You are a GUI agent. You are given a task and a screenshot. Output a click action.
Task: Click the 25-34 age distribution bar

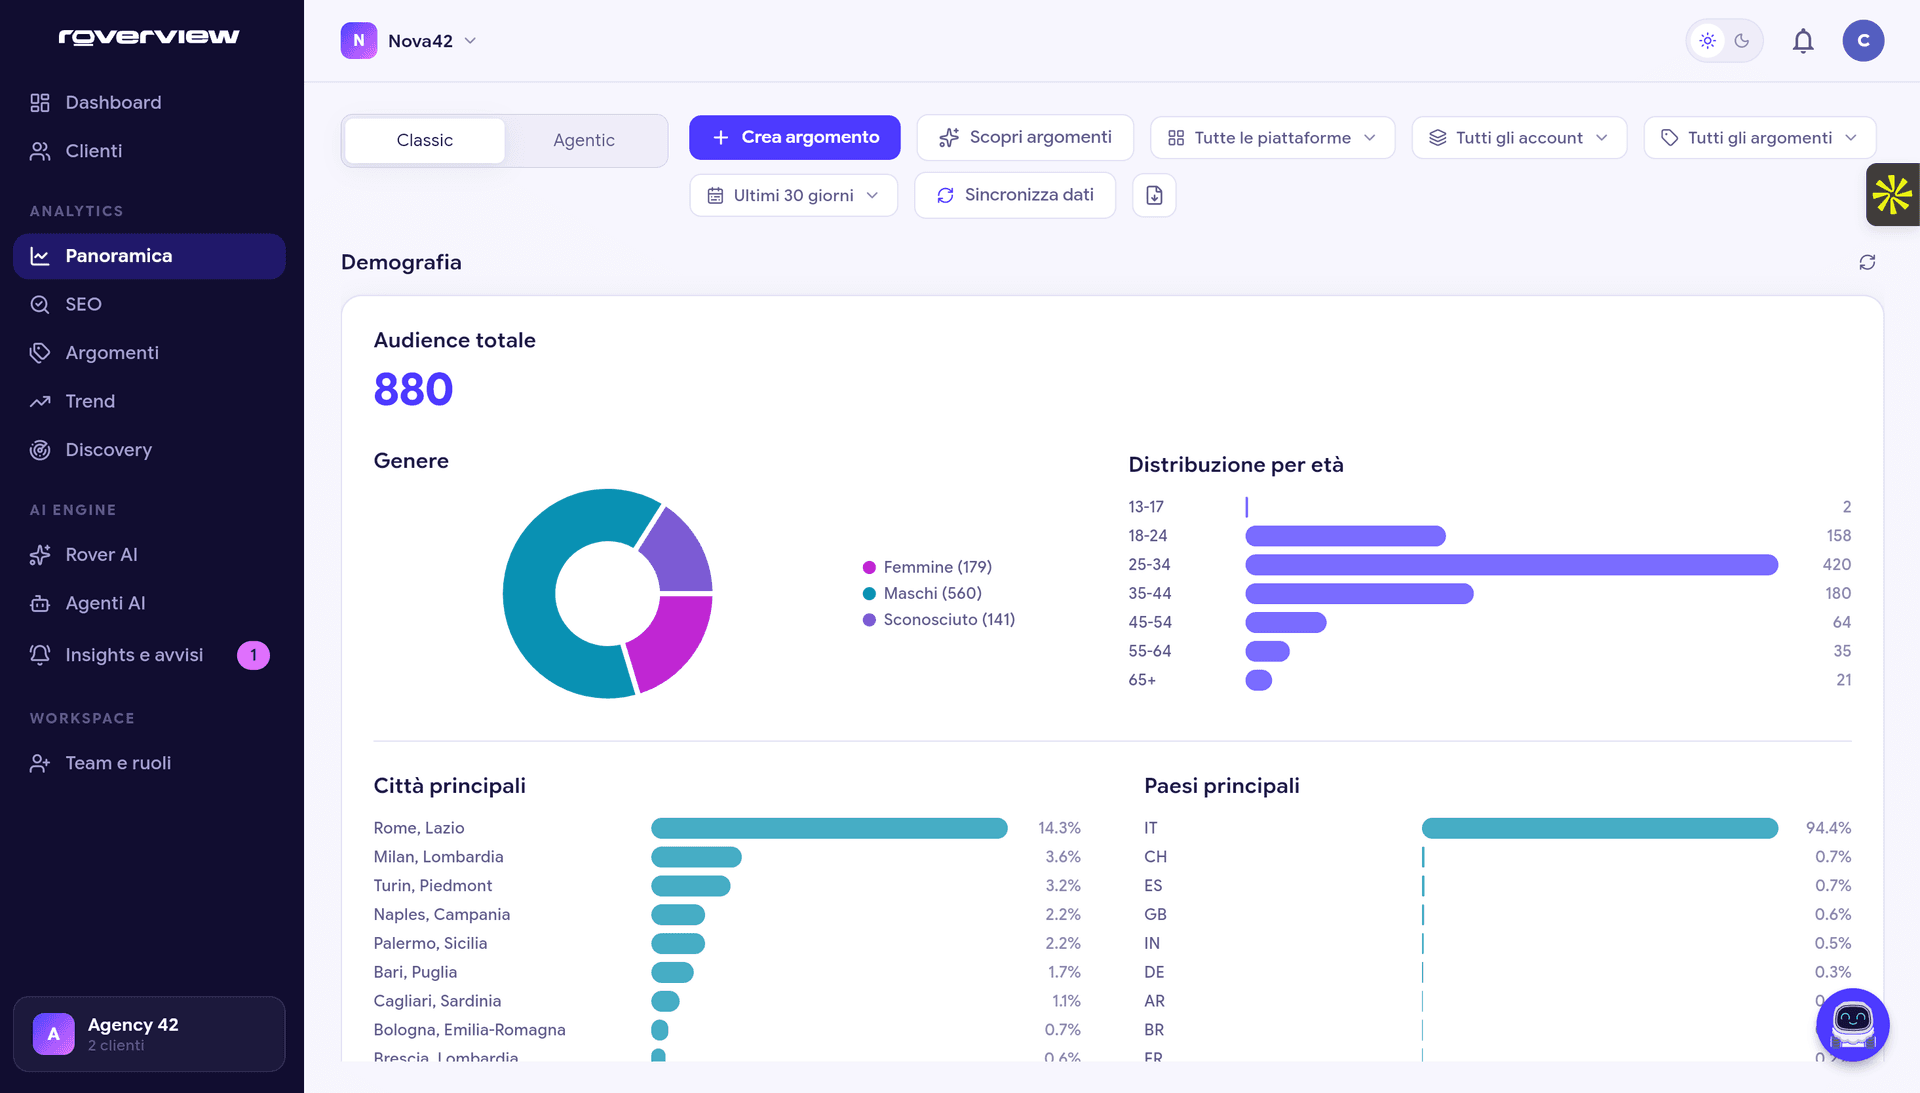tap(1511, 565)
